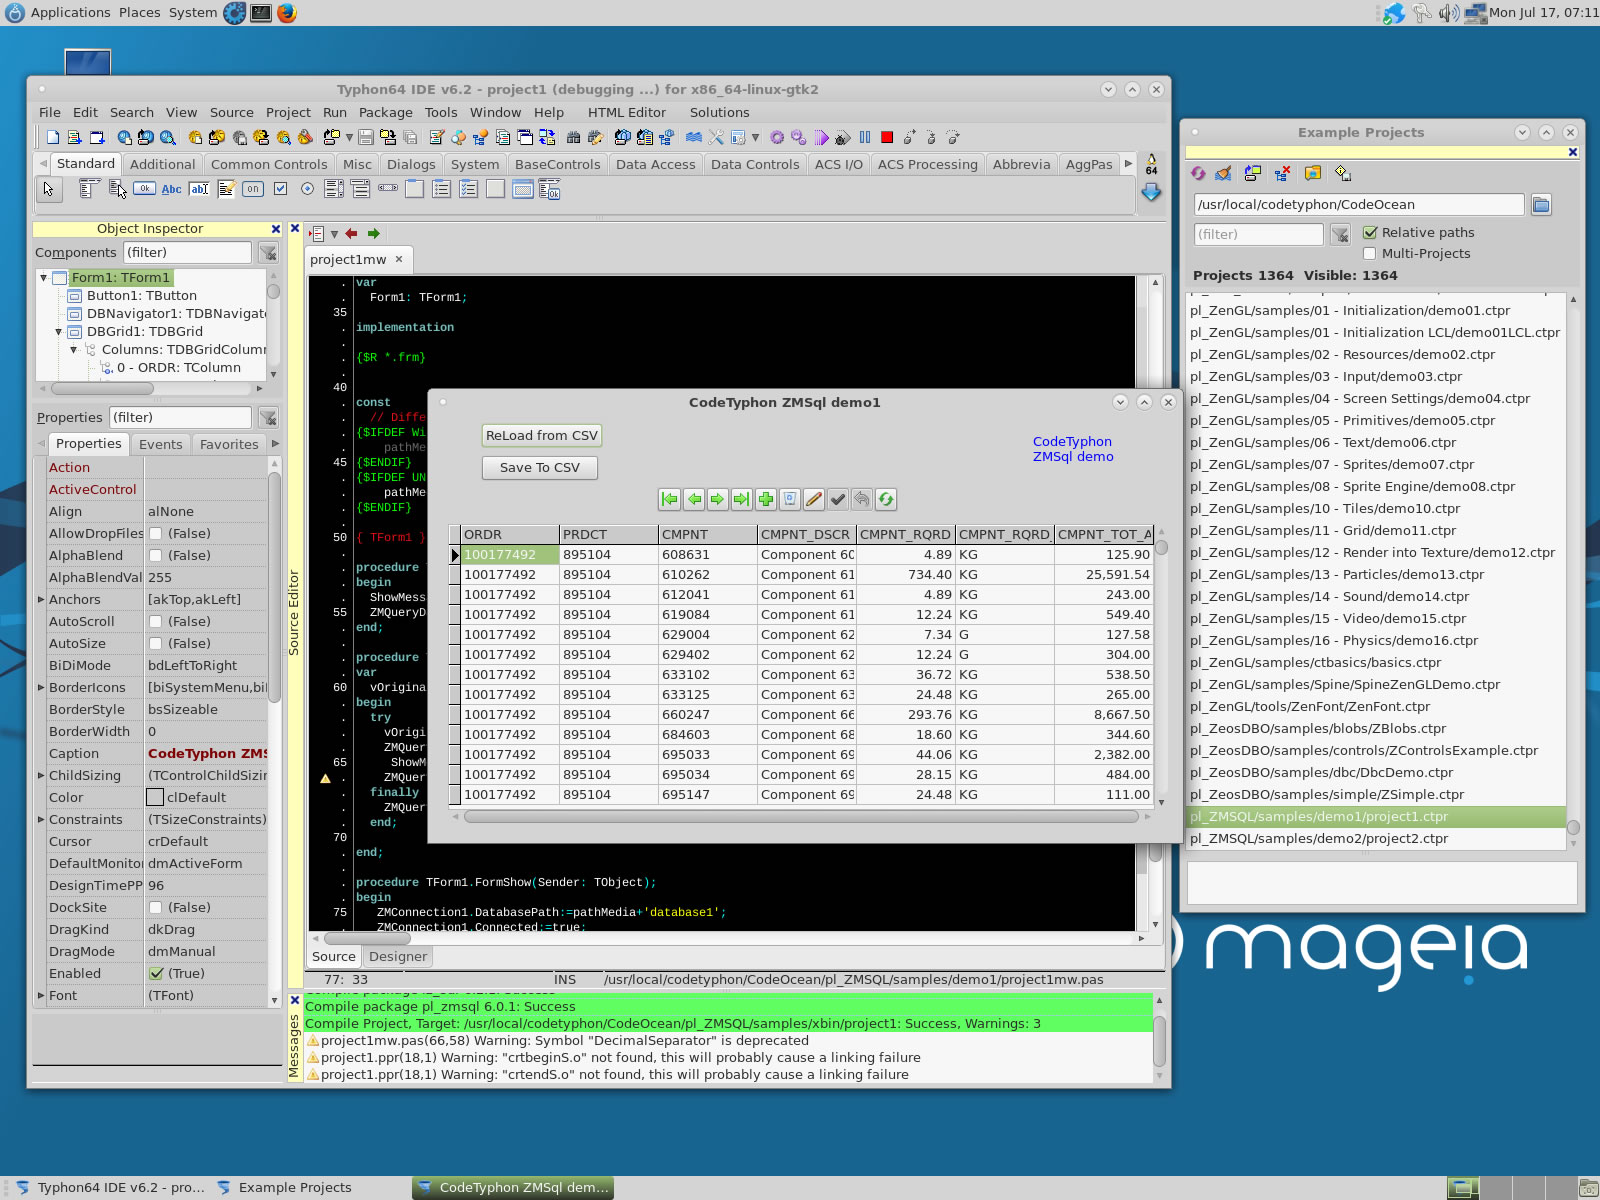Expand ChildSizing property

tap(41, 775)
